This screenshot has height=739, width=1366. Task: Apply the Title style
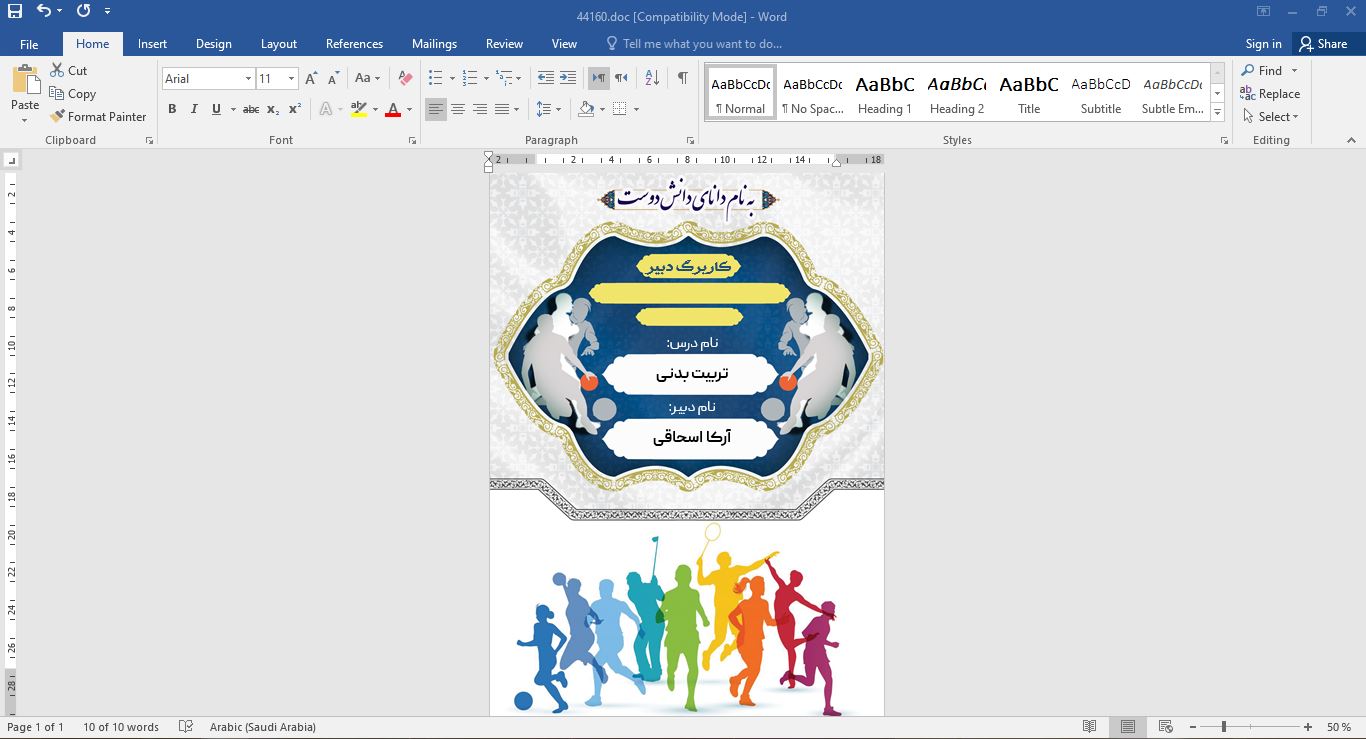(x=1029, y=93)
